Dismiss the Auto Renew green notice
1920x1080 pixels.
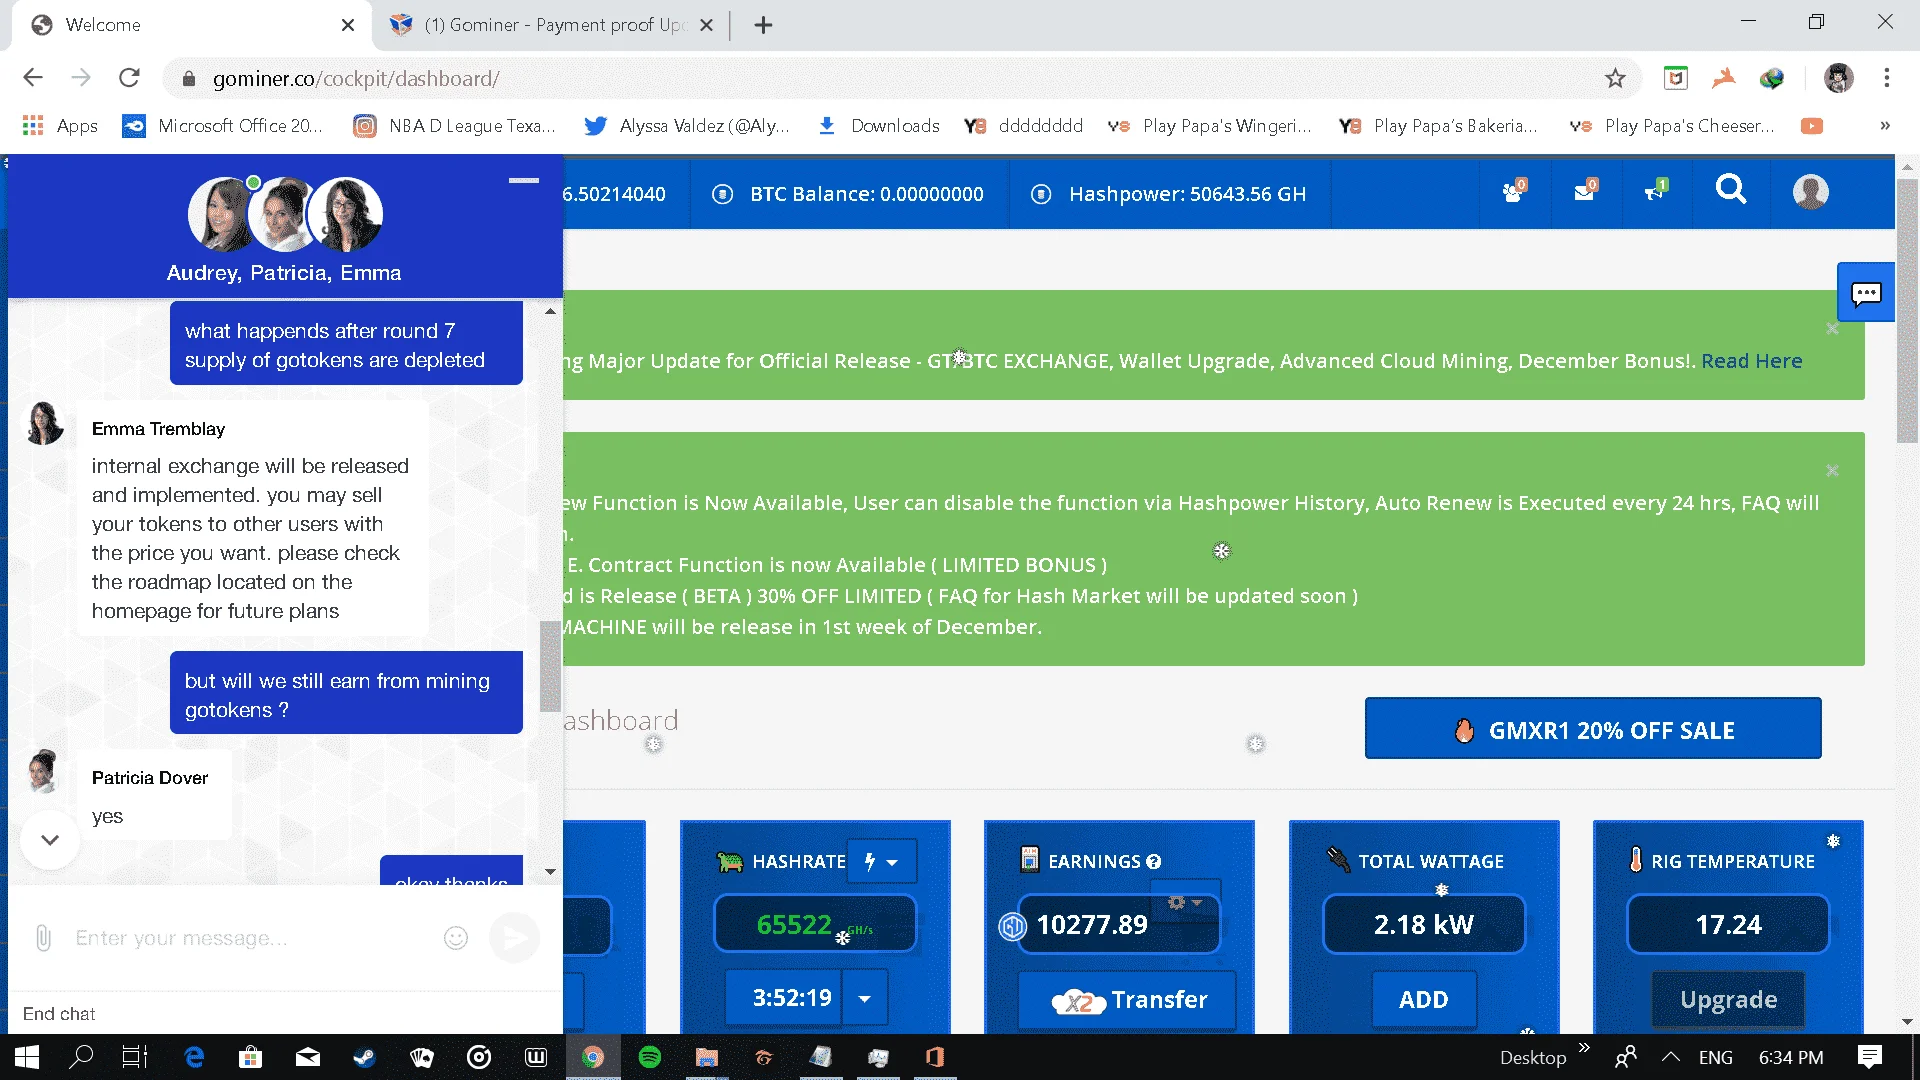[x=1832, y=471]
